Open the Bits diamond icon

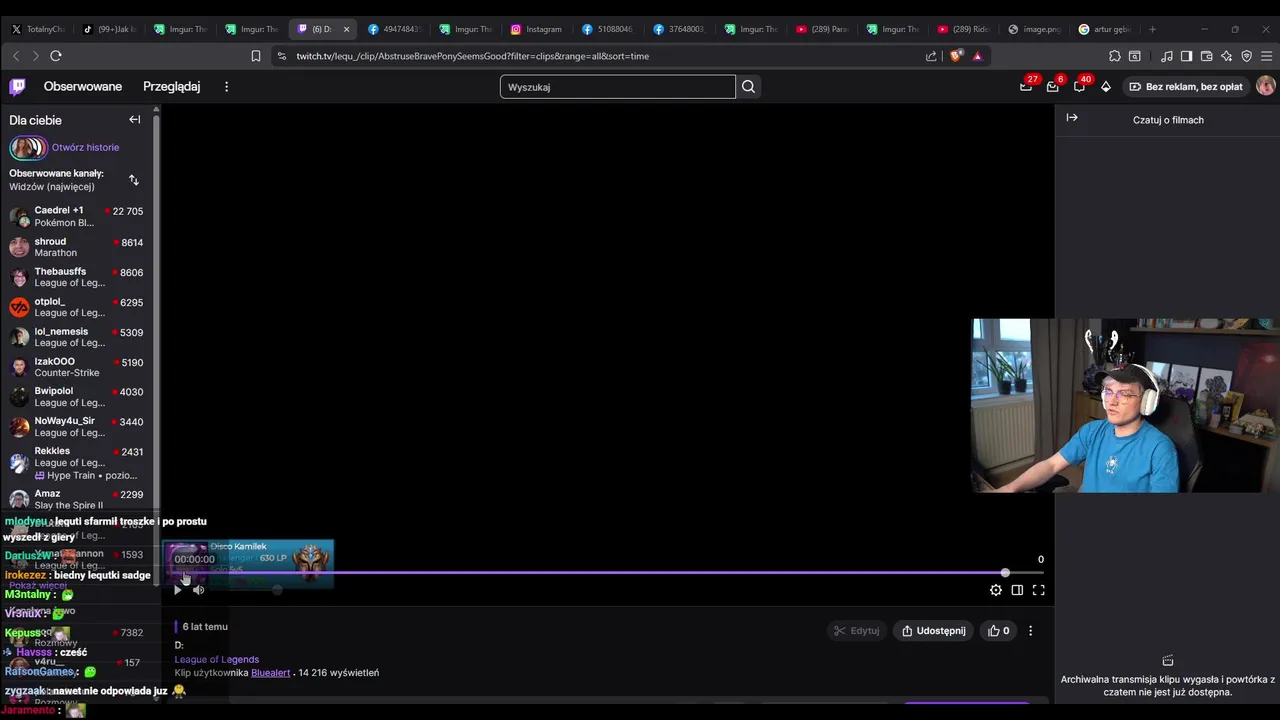coord(1106,87)
